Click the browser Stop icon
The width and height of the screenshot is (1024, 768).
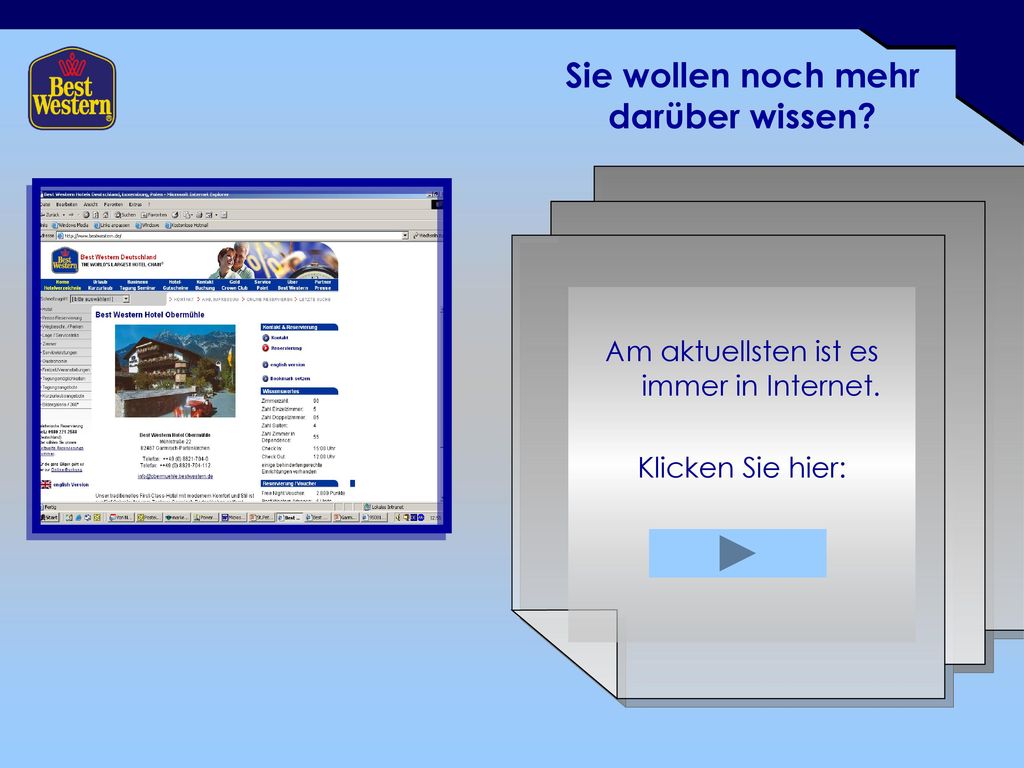86,215
